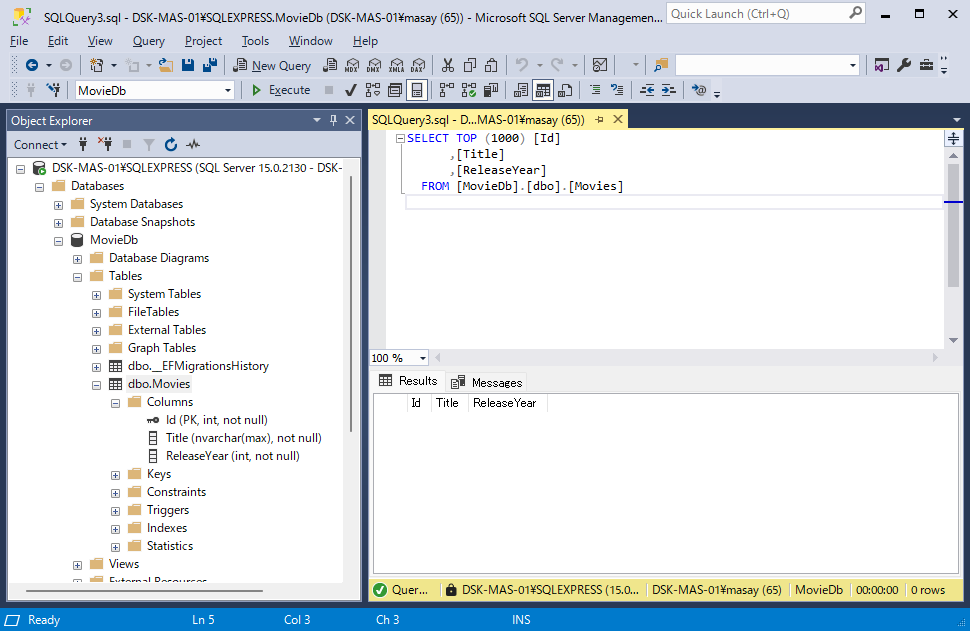Toggle Include Actual Execution Plan
The image size is (970, 631).
click(x=447, y=90)
